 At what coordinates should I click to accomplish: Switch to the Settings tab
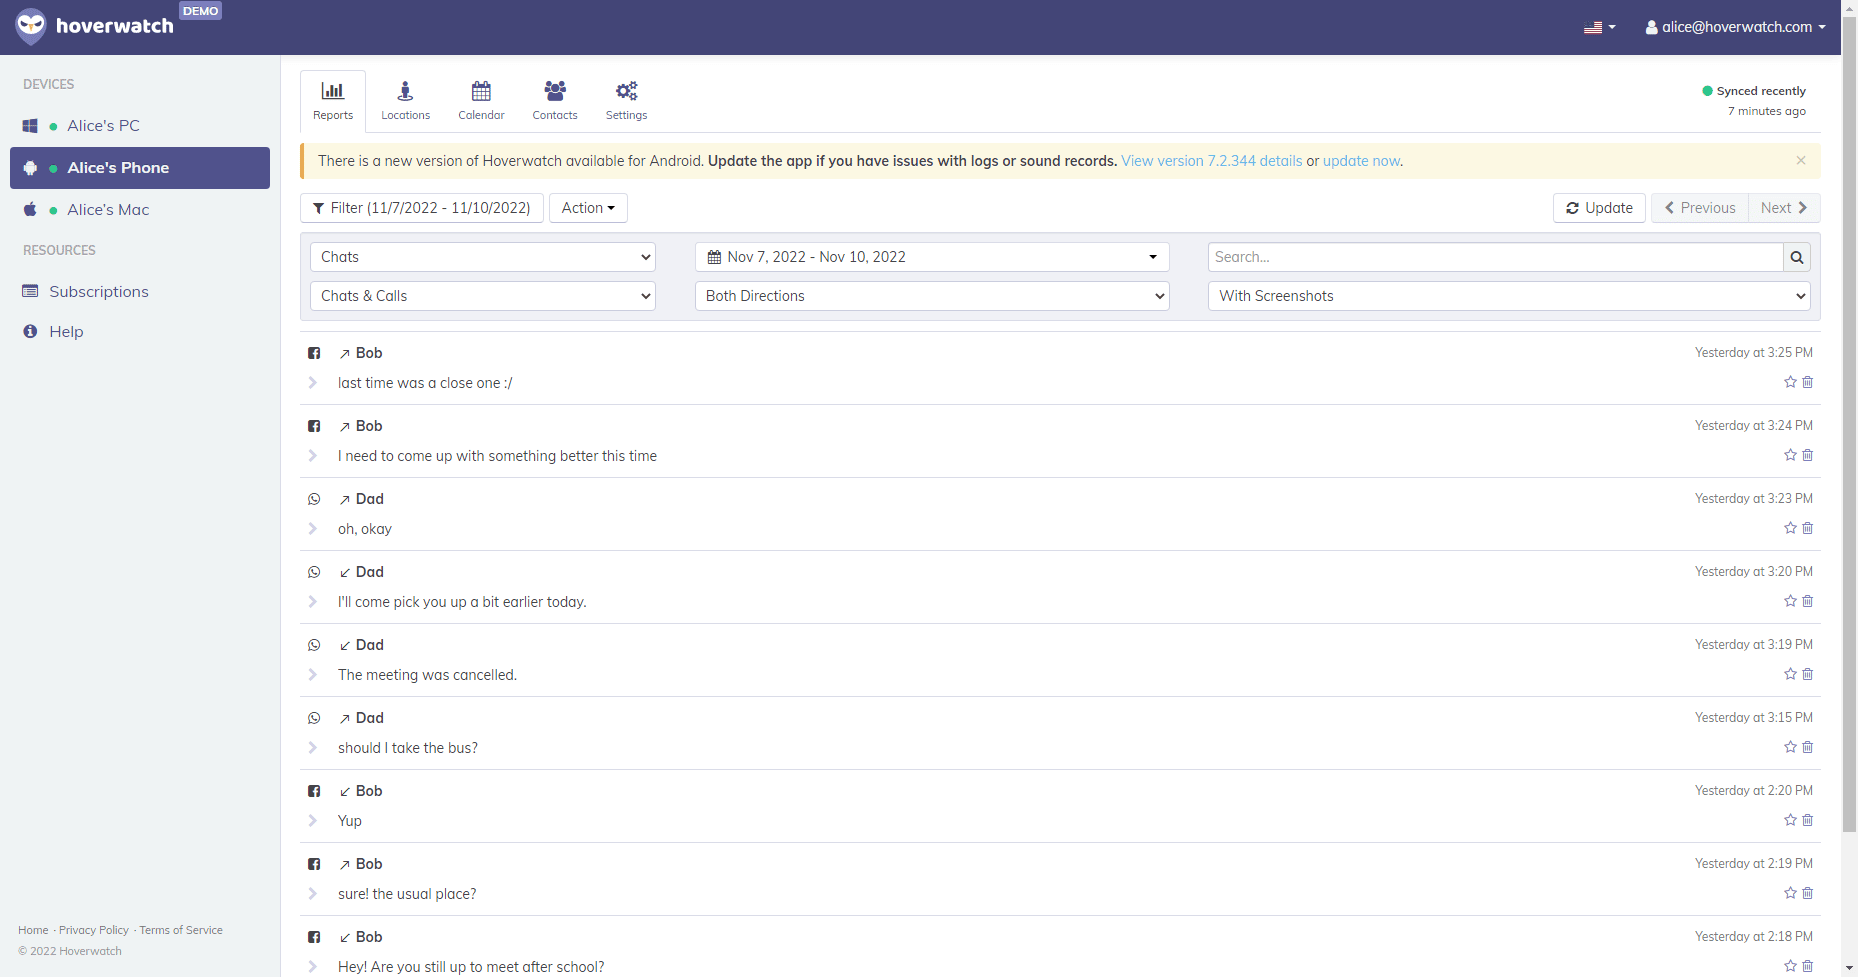pyautogui.click(x=626, y=101)
